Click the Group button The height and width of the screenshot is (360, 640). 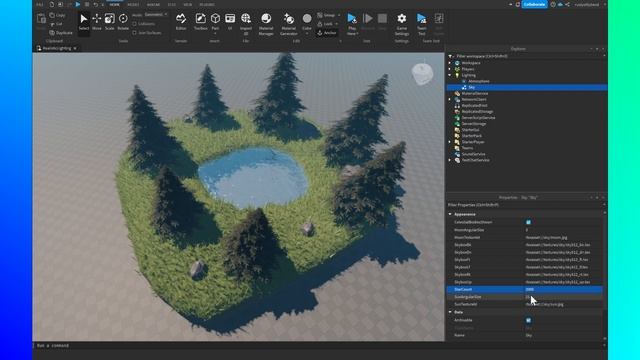(x=327, y=15)
